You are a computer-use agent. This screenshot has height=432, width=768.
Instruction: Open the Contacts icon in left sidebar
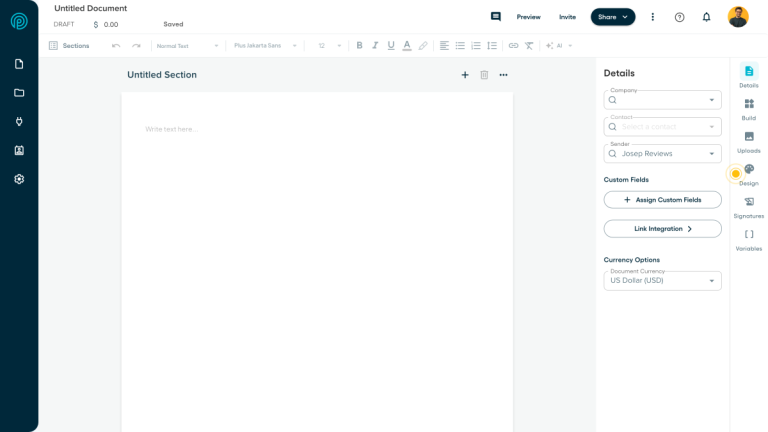coord(19,150)
